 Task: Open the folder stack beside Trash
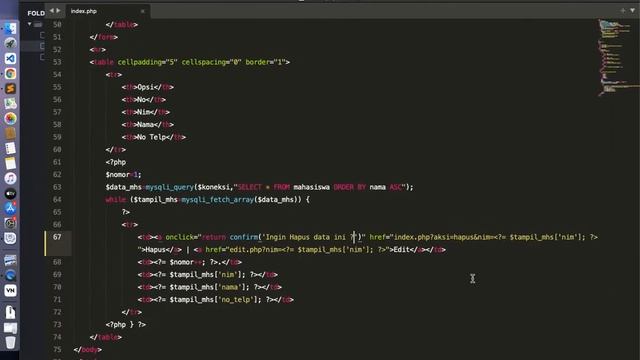pos(11,328)
